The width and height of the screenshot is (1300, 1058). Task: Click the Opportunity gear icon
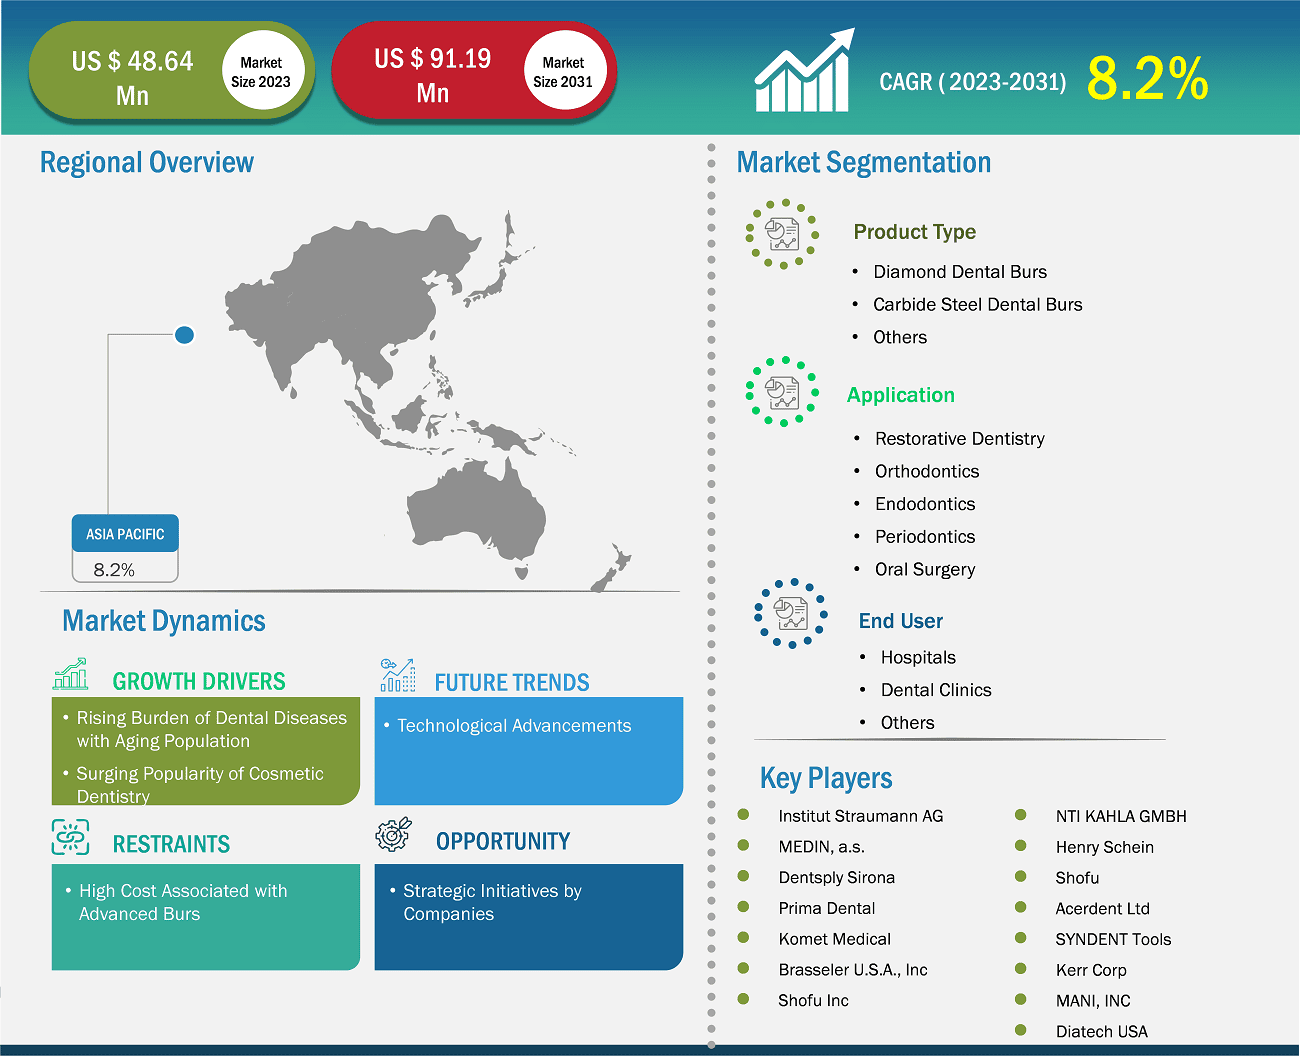coord(393,833)
